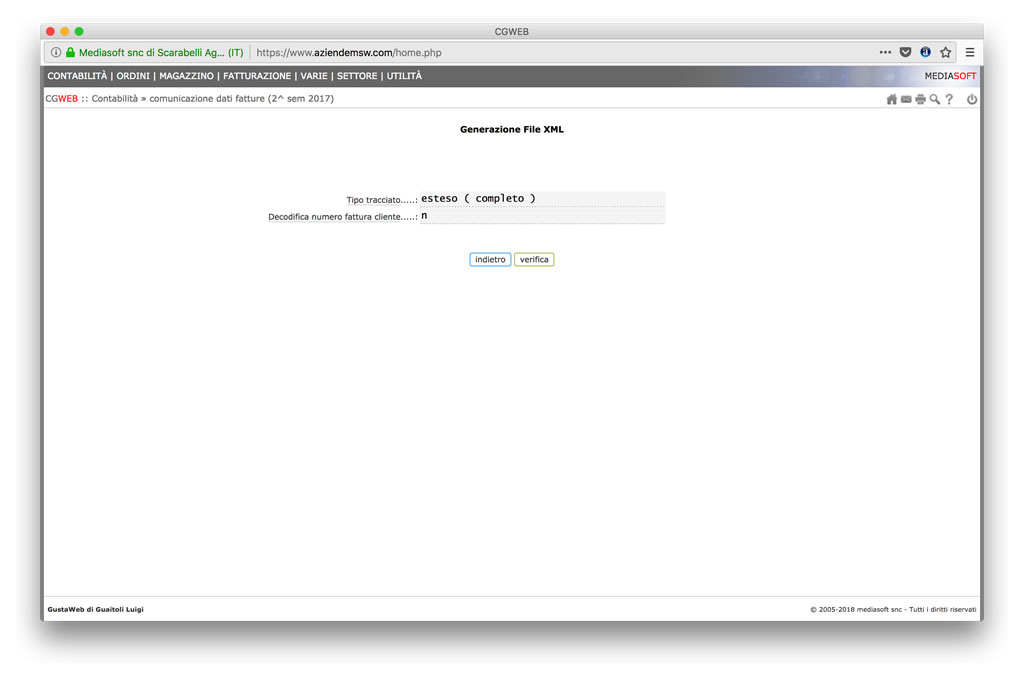The image size is (1024, 678).
Task: Click the MEDIASOFT logo
Action: point(950,76)
